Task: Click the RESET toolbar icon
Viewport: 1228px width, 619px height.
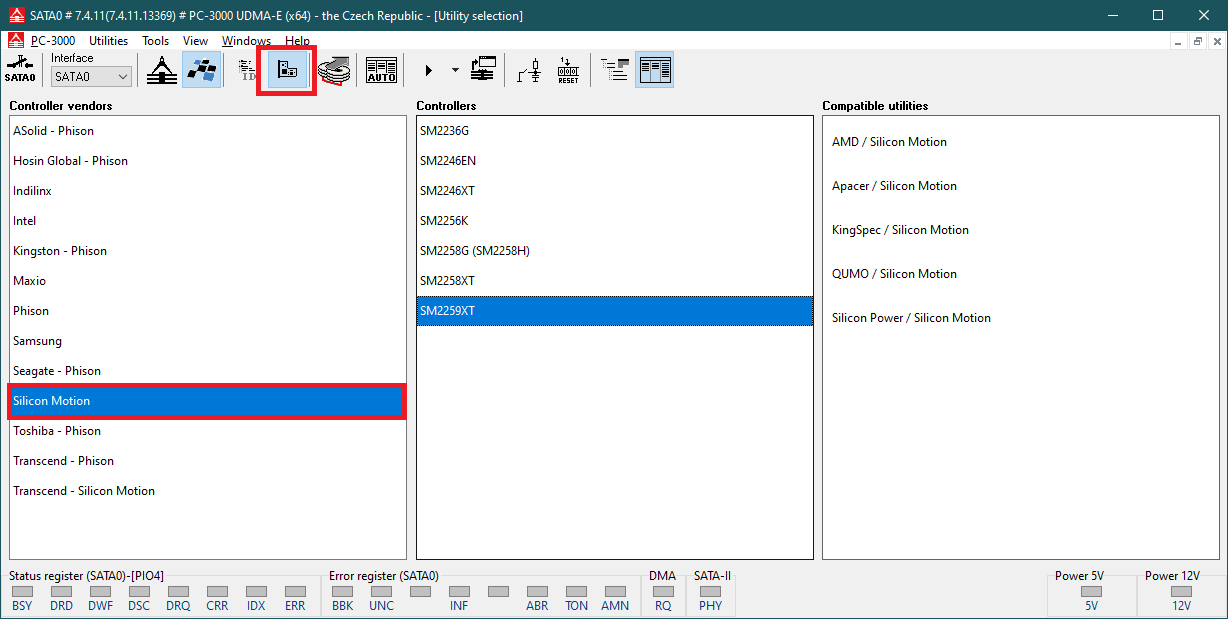Action: click(x=568, y=70)
